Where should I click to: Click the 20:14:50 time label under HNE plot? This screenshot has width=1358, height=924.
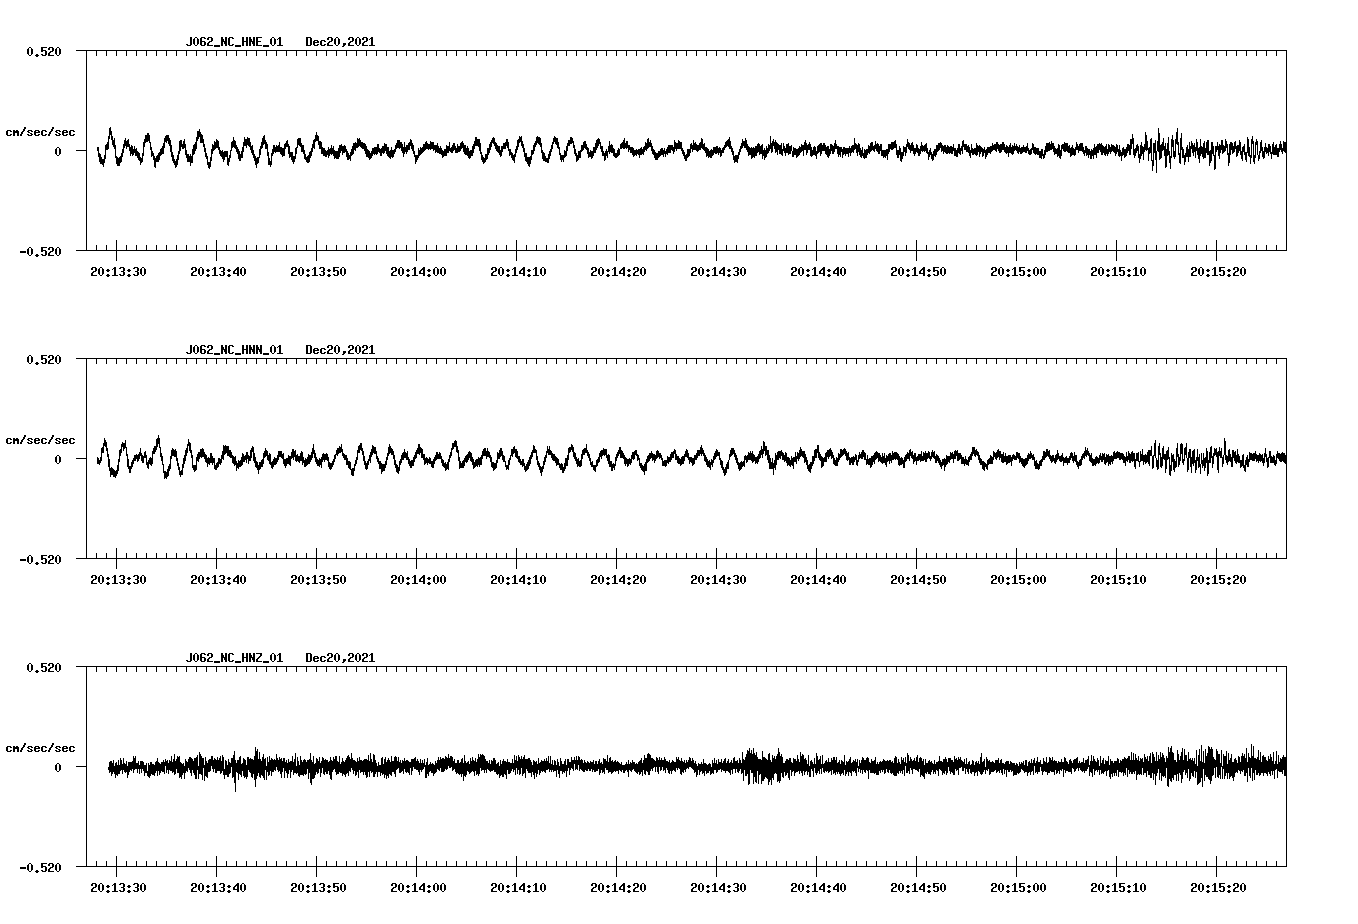point(918,271)
